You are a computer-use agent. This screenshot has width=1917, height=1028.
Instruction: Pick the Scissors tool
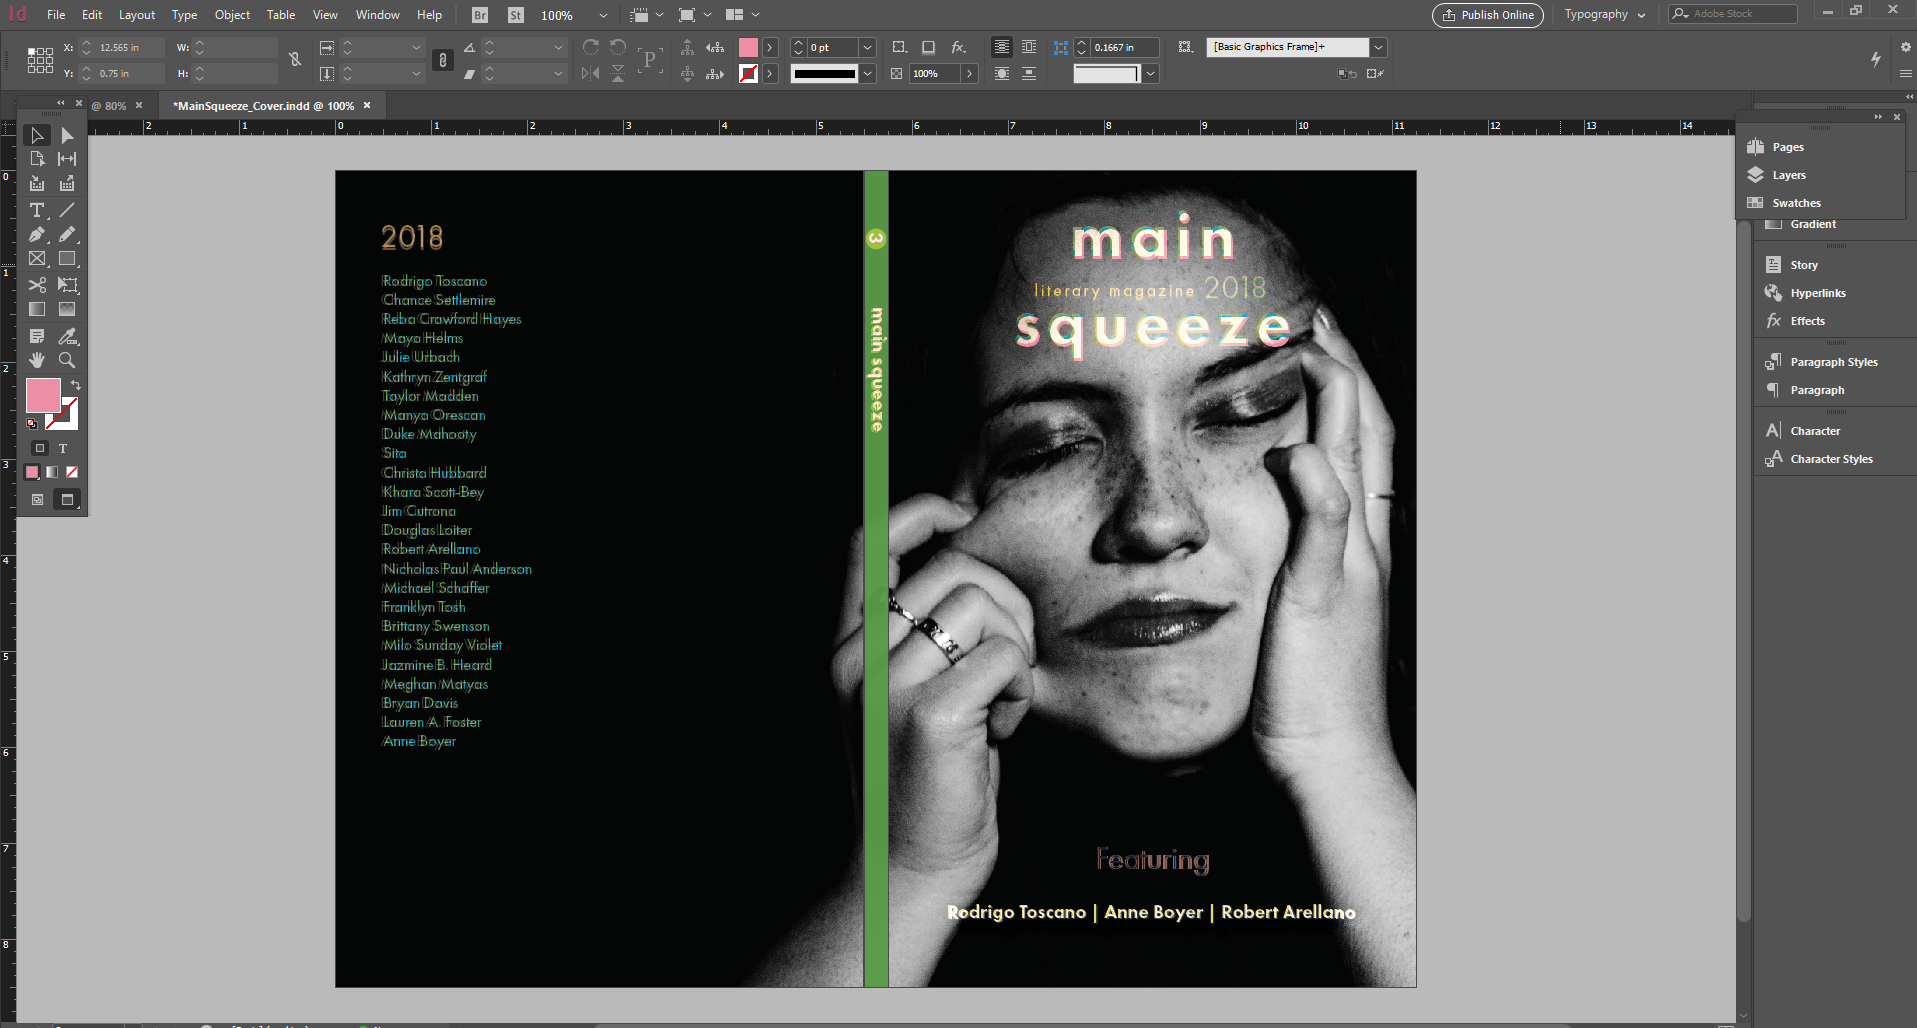[37, 285]
